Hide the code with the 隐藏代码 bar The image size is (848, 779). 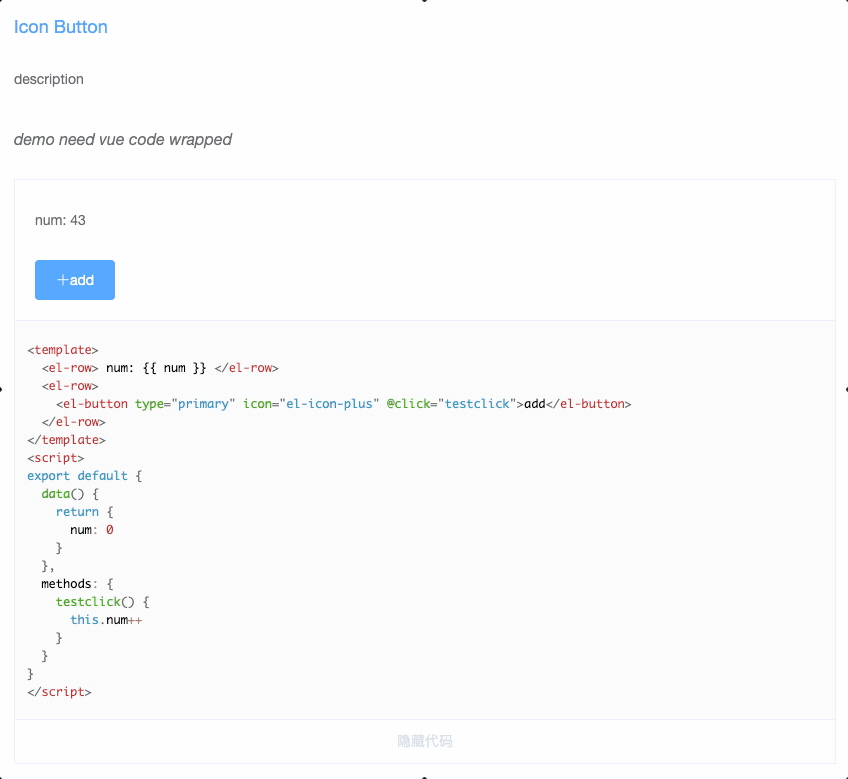pyautogui.click(x=424, y=740)
